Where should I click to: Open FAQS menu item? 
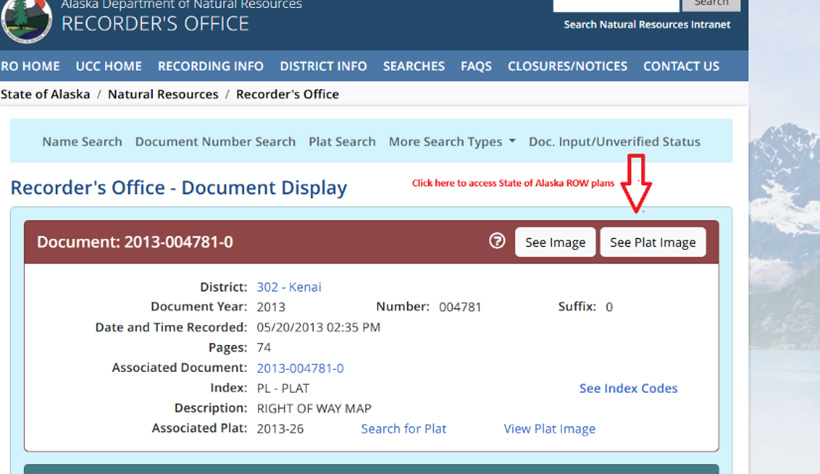pyautogui.click(x=476, y=66)
